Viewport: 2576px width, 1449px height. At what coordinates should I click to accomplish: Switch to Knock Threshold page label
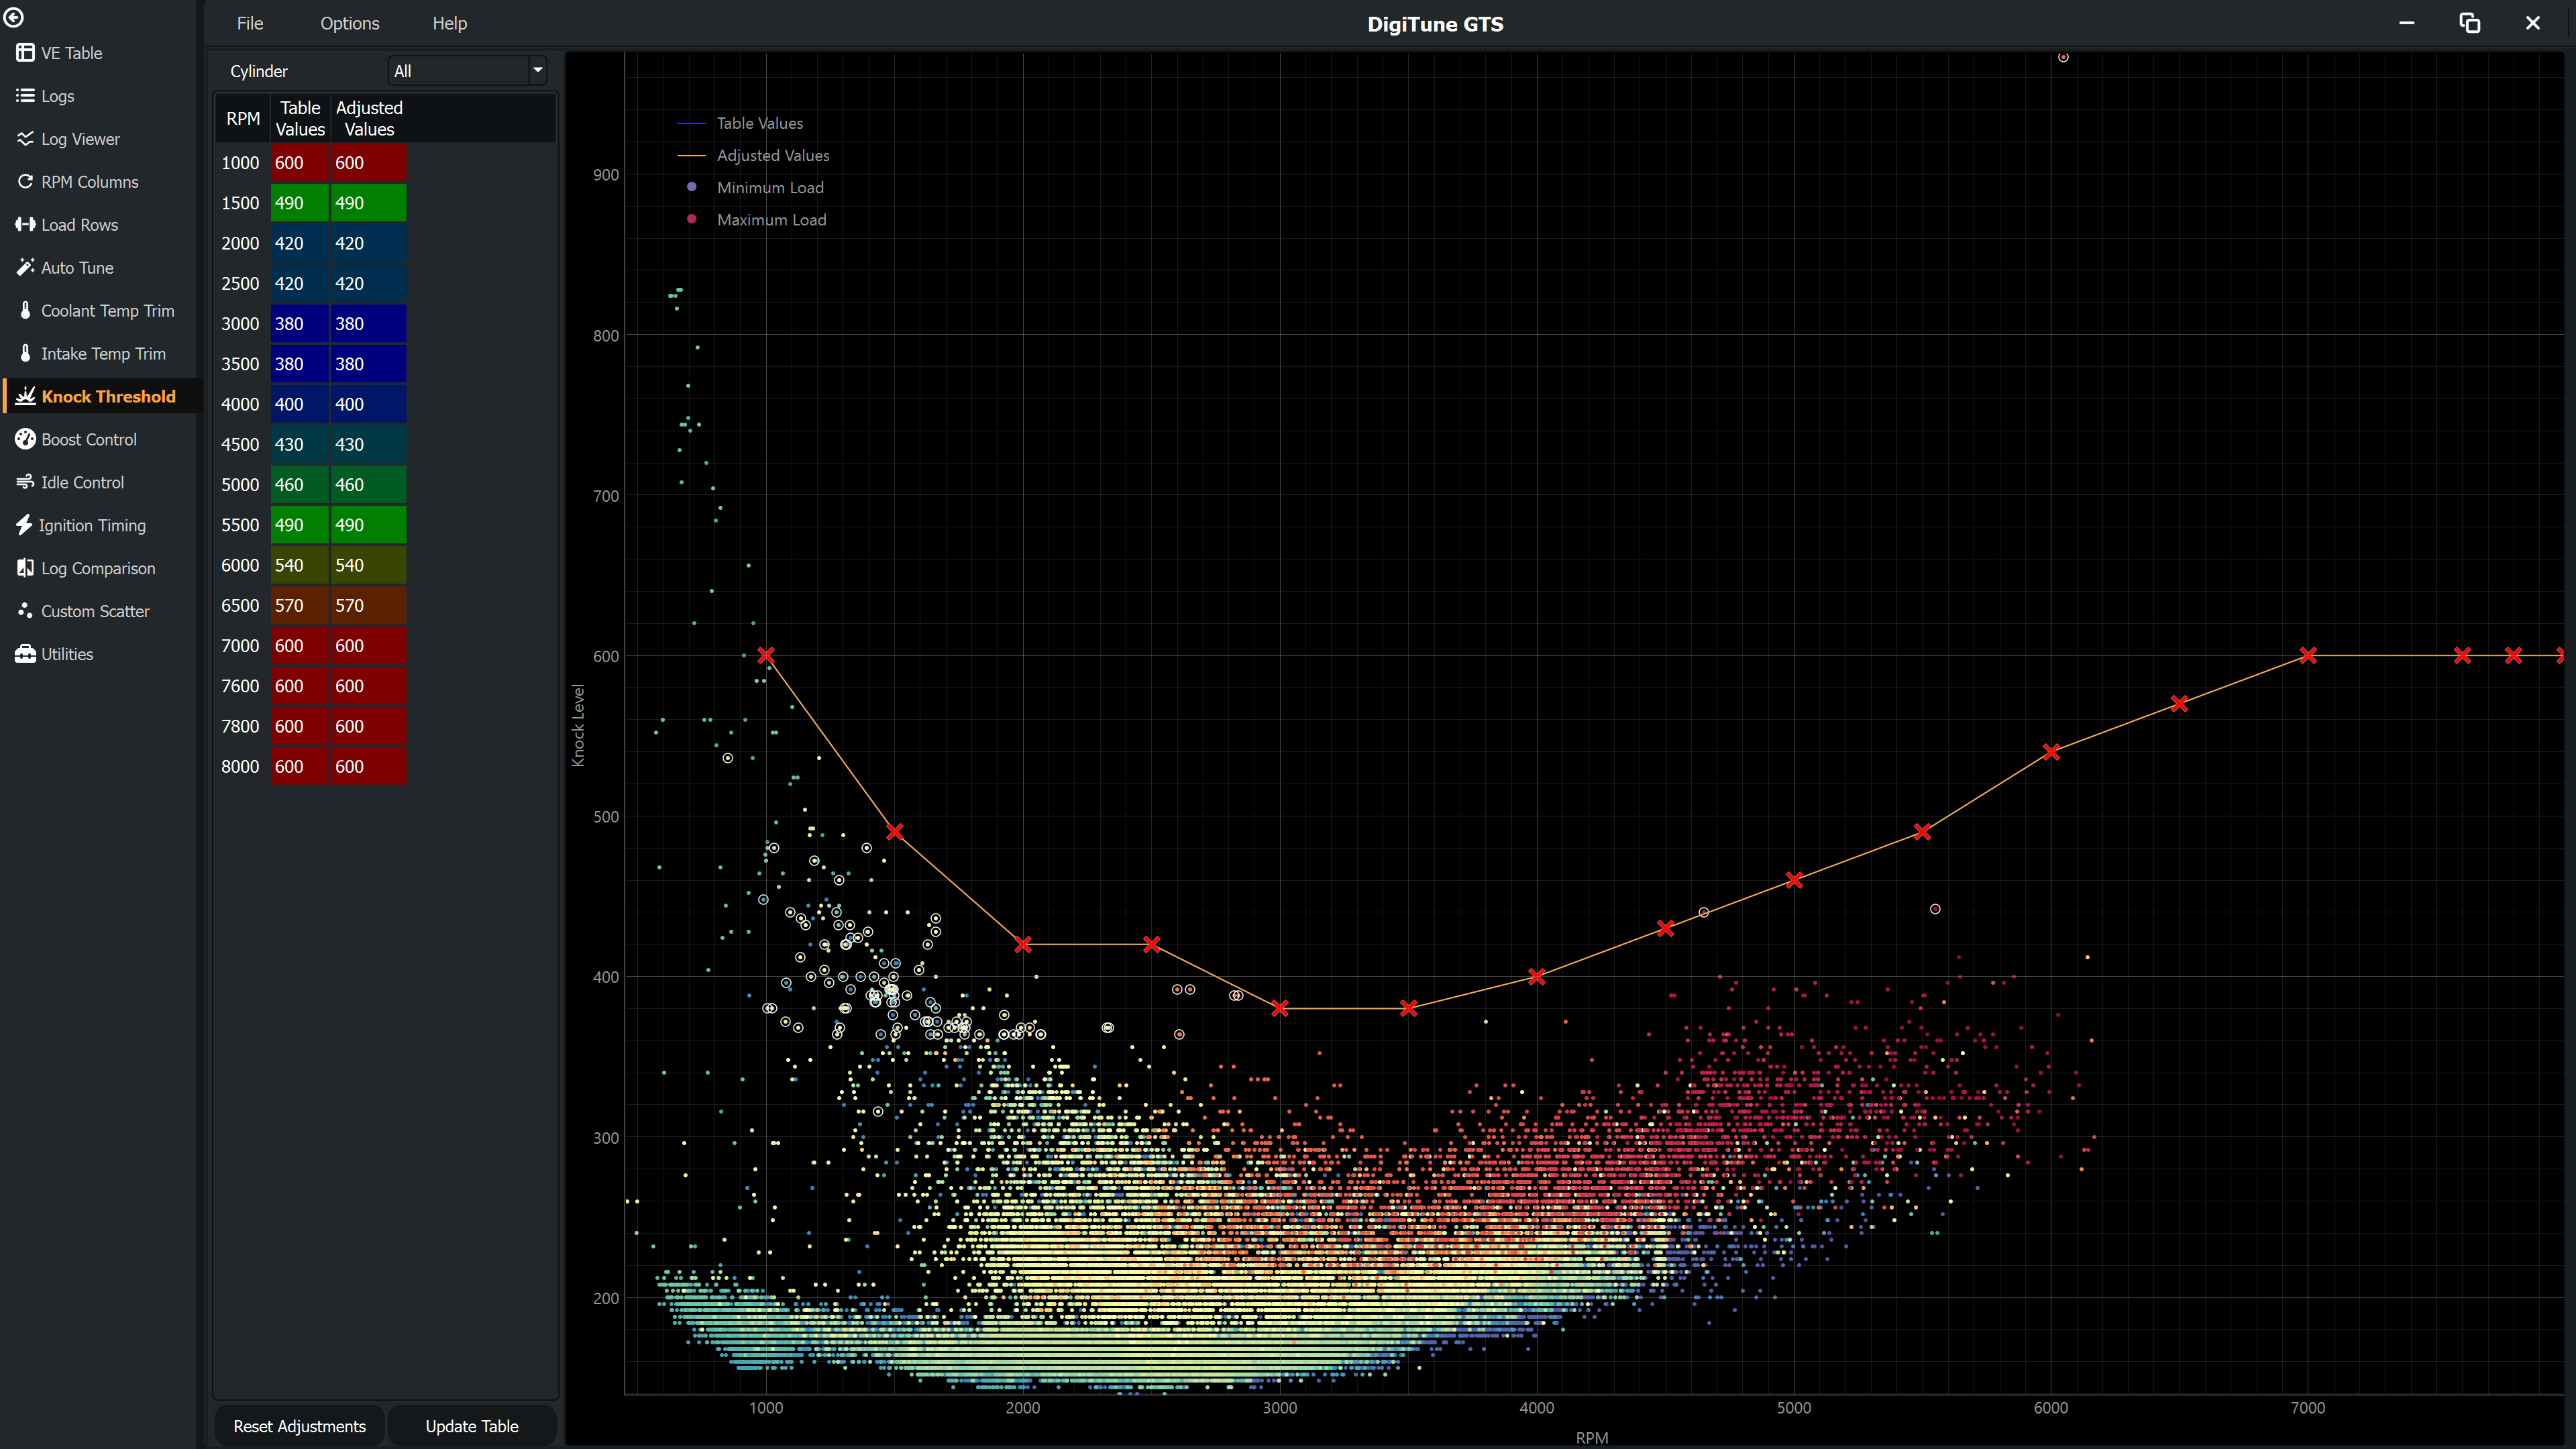[109, 396]
